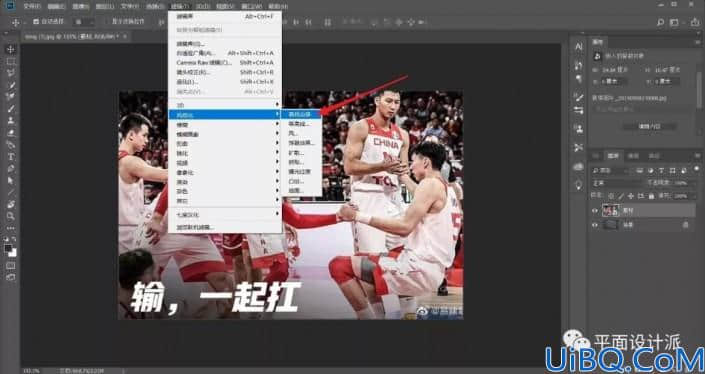This screenshot has width=705, height=374.
Task: Hide the top layer using its eye icon
Action: (x=595, y=210)
